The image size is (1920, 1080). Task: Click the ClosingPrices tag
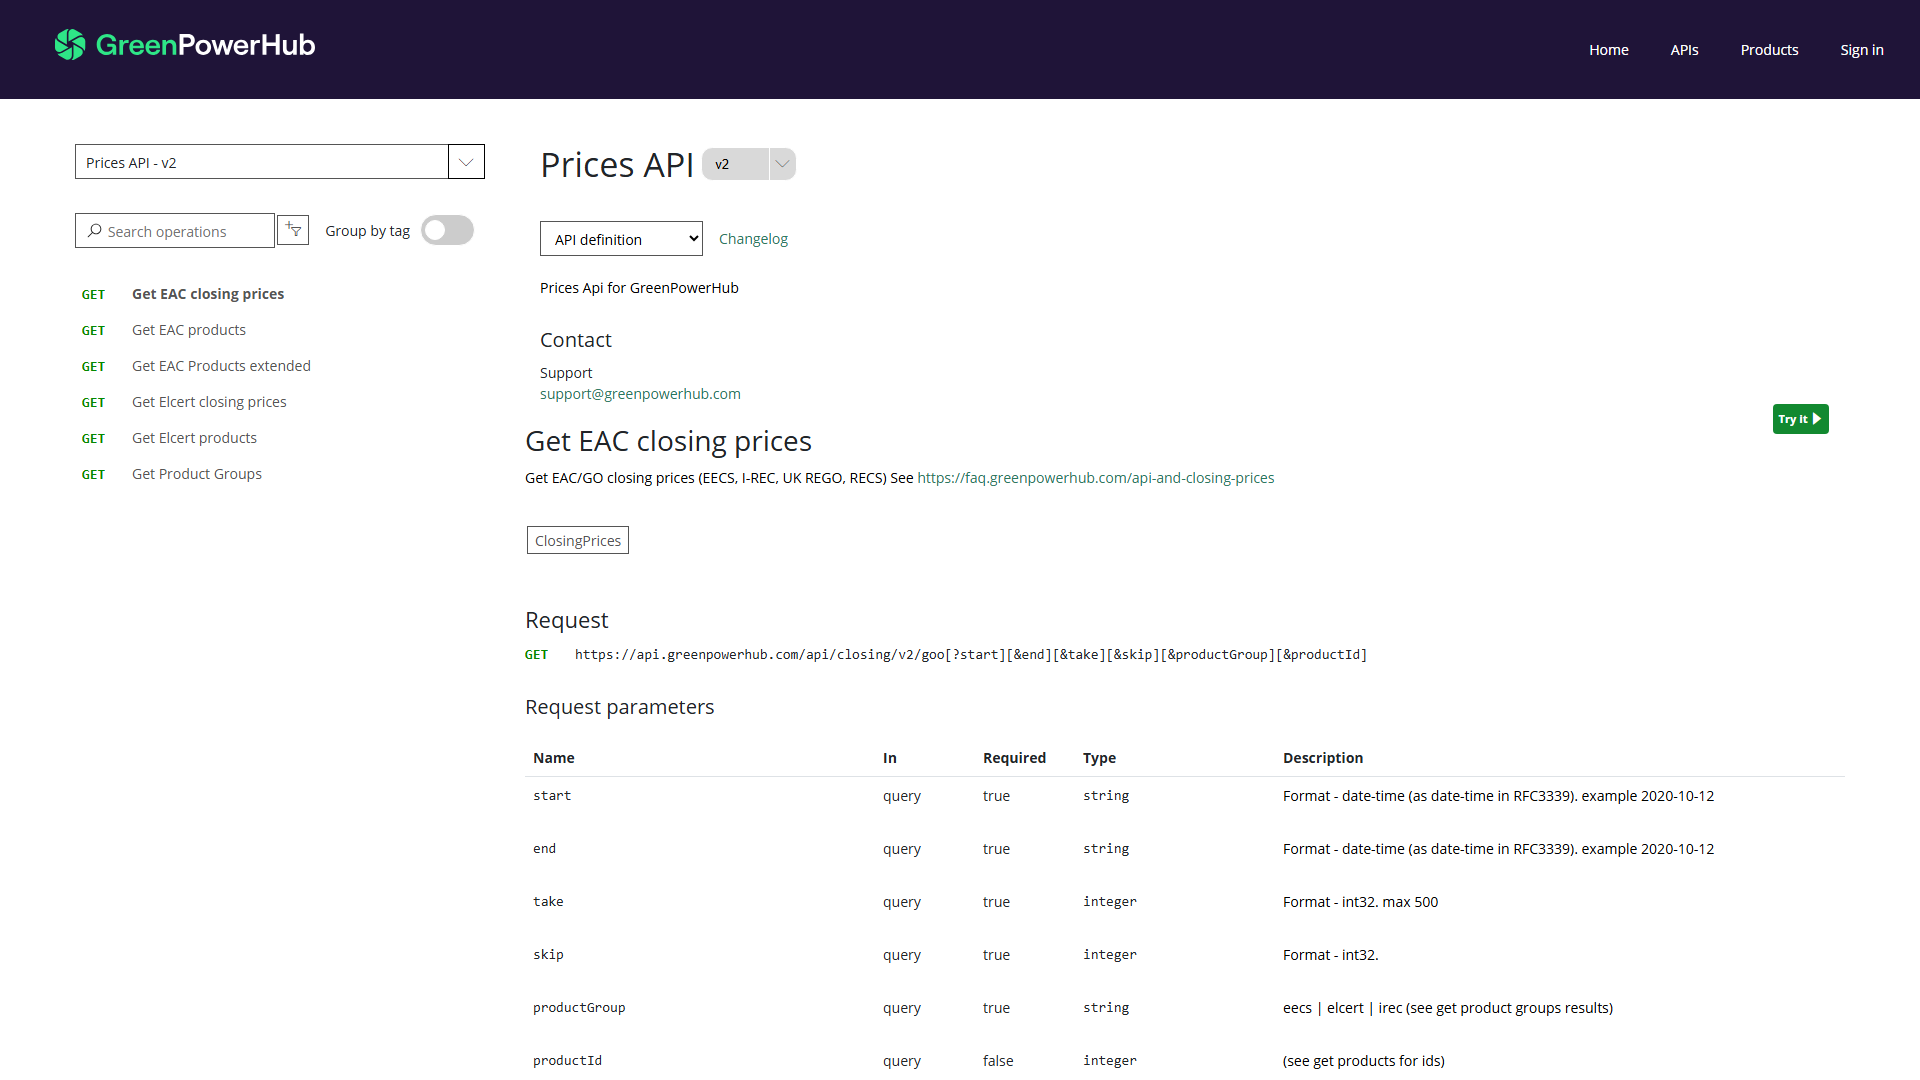tap(578, 540)
